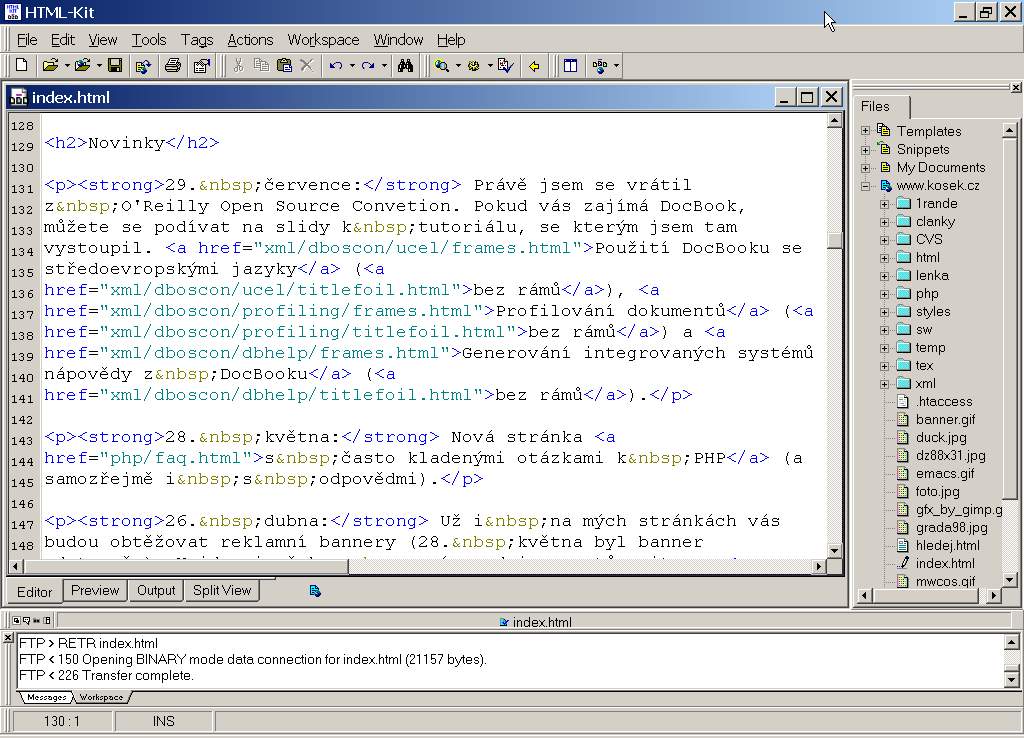Switch to the Preview tab
Viewport: 1024px width, 738px height.
click(95, 590)
